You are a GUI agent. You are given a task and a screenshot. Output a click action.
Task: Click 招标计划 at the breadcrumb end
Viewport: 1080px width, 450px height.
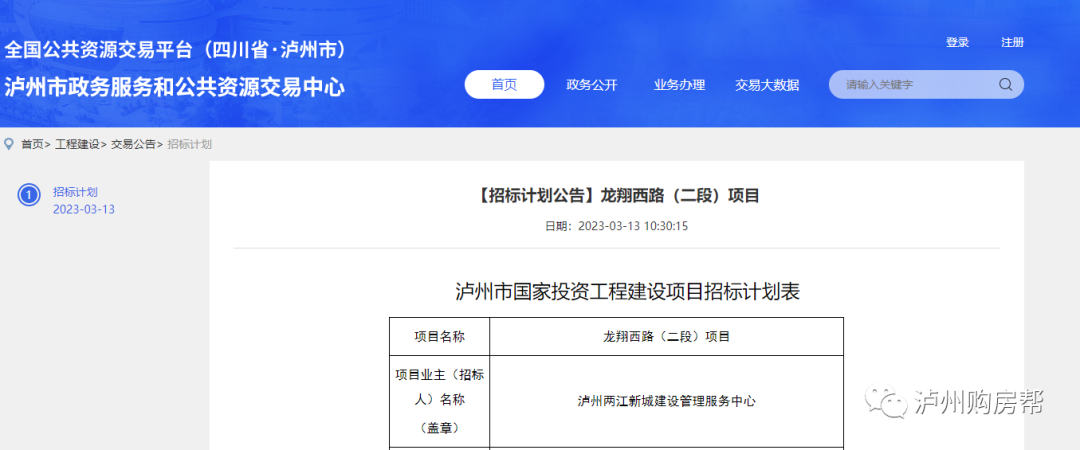click(x=189, y=144)
